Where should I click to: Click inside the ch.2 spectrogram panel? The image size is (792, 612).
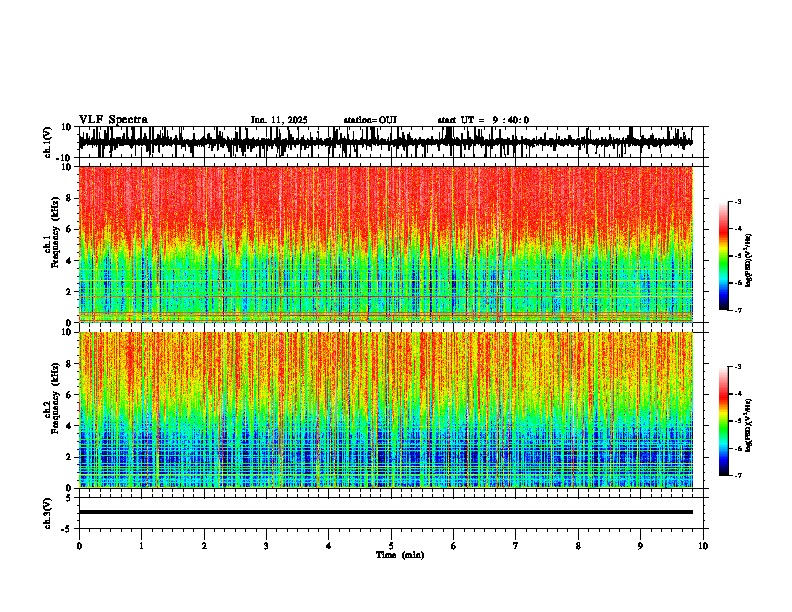point(385,410)
